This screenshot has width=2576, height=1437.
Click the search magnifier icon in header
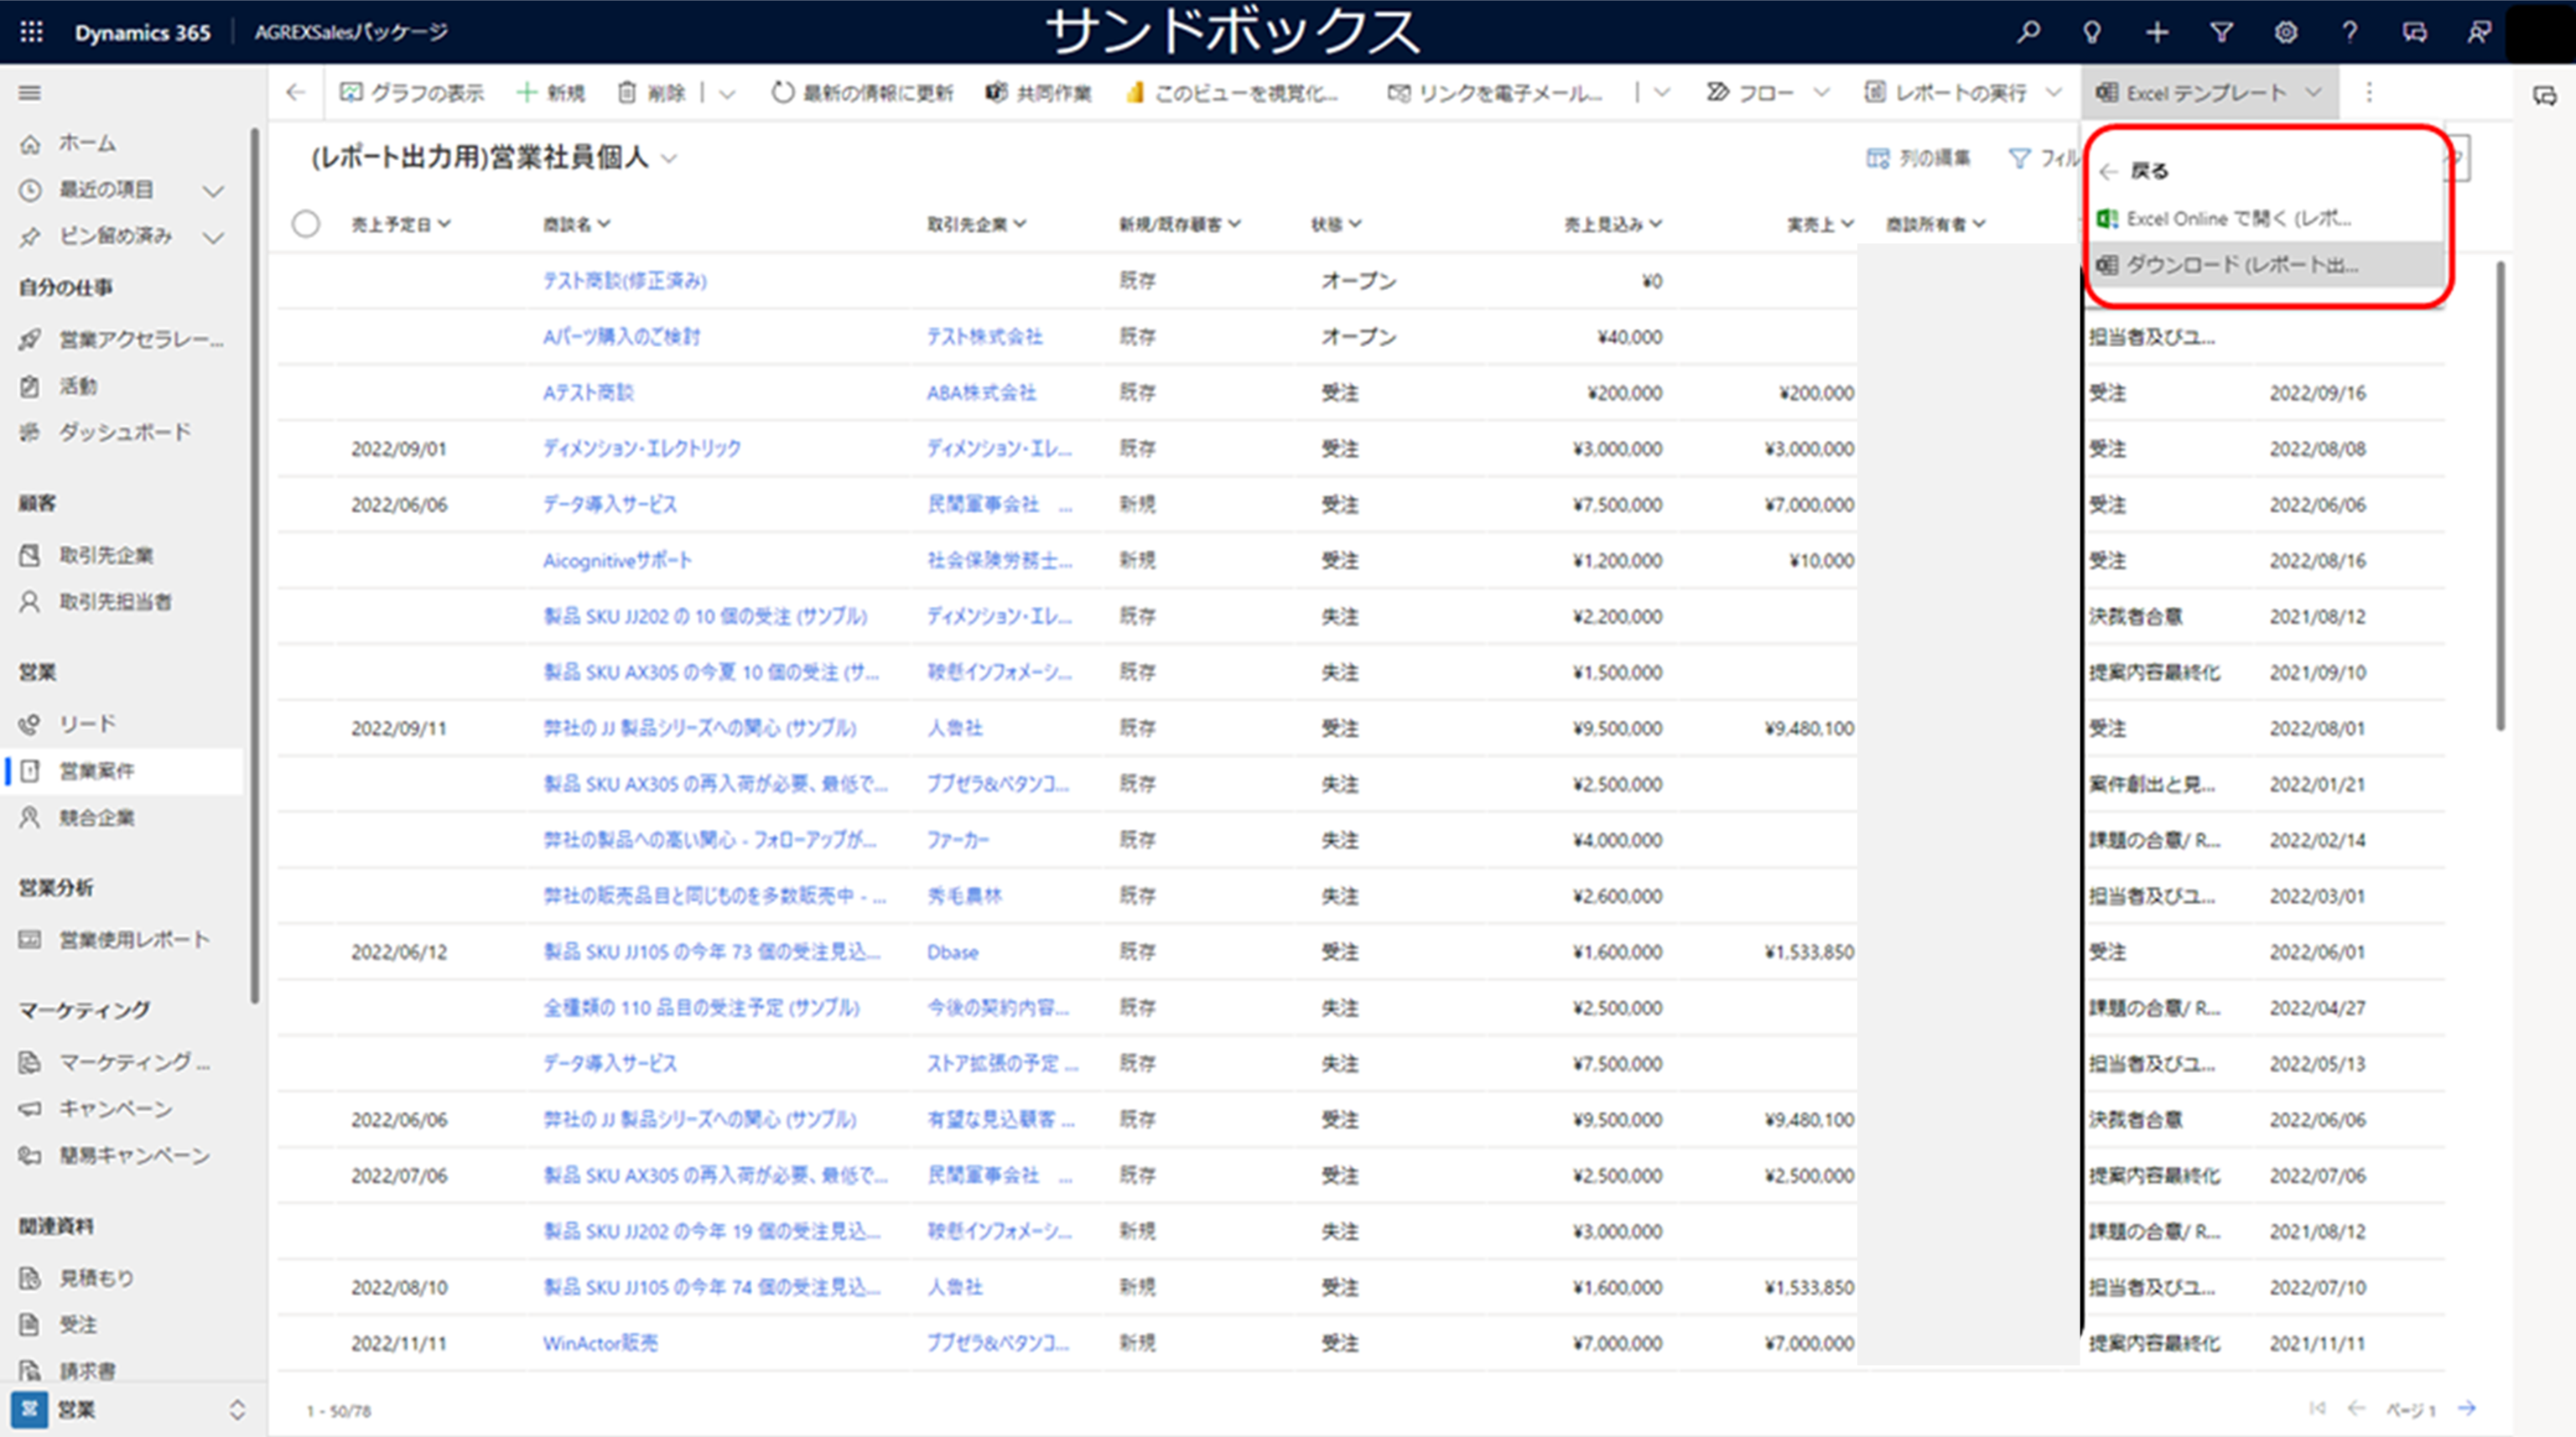point(2028,32)
